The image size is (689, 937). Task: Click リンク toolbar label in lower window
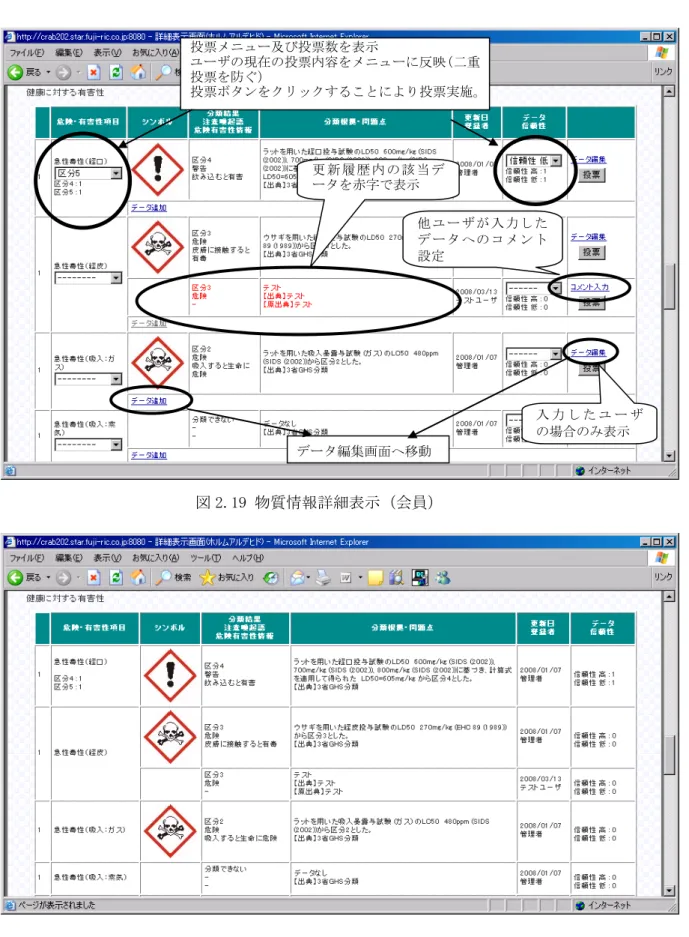[663, 577]
